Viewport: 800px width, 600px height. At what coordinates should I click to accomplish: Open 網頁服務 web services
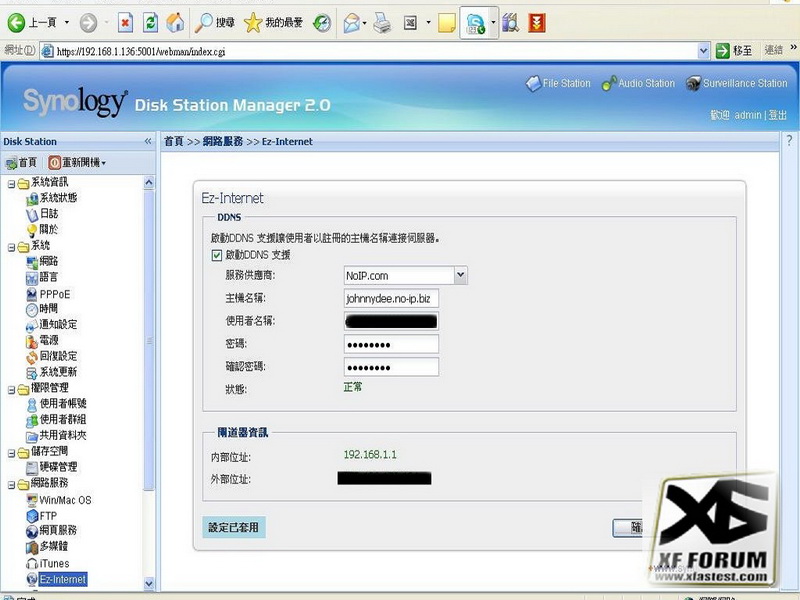click(x=52, y=531)
